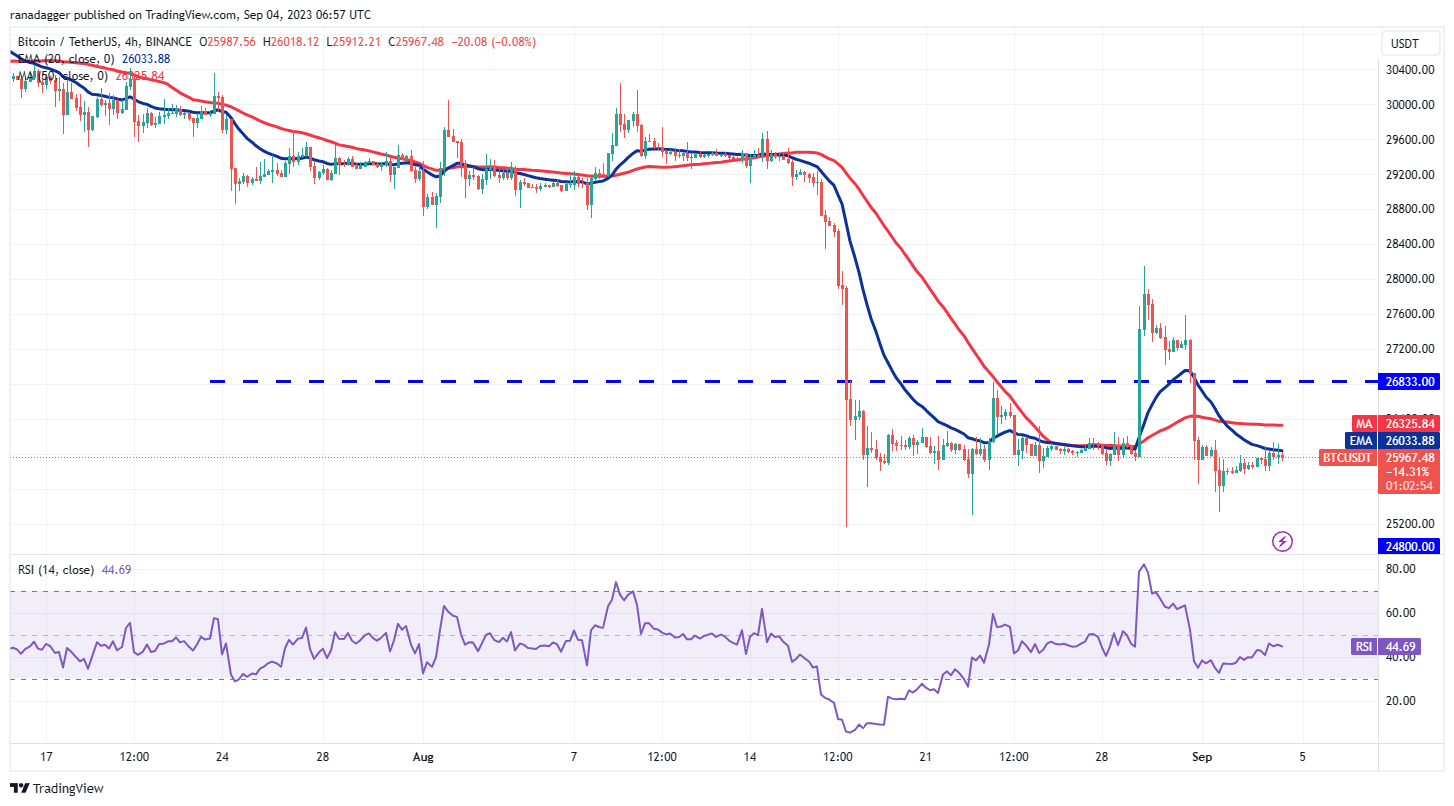Click the purple lightning bolt event icon
This screenshot has height=806, width=1454.
point(1282,541)
